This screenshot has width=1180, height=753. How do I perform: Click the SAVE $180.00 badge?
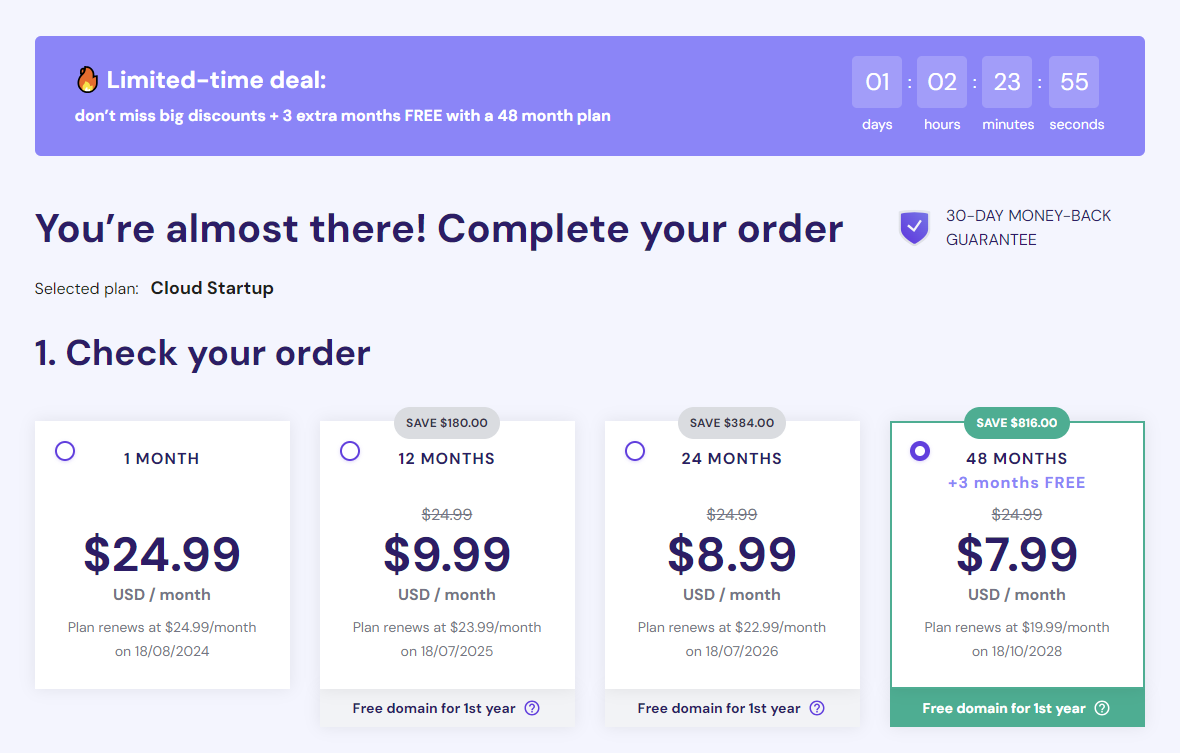click(x=446, y=423)
